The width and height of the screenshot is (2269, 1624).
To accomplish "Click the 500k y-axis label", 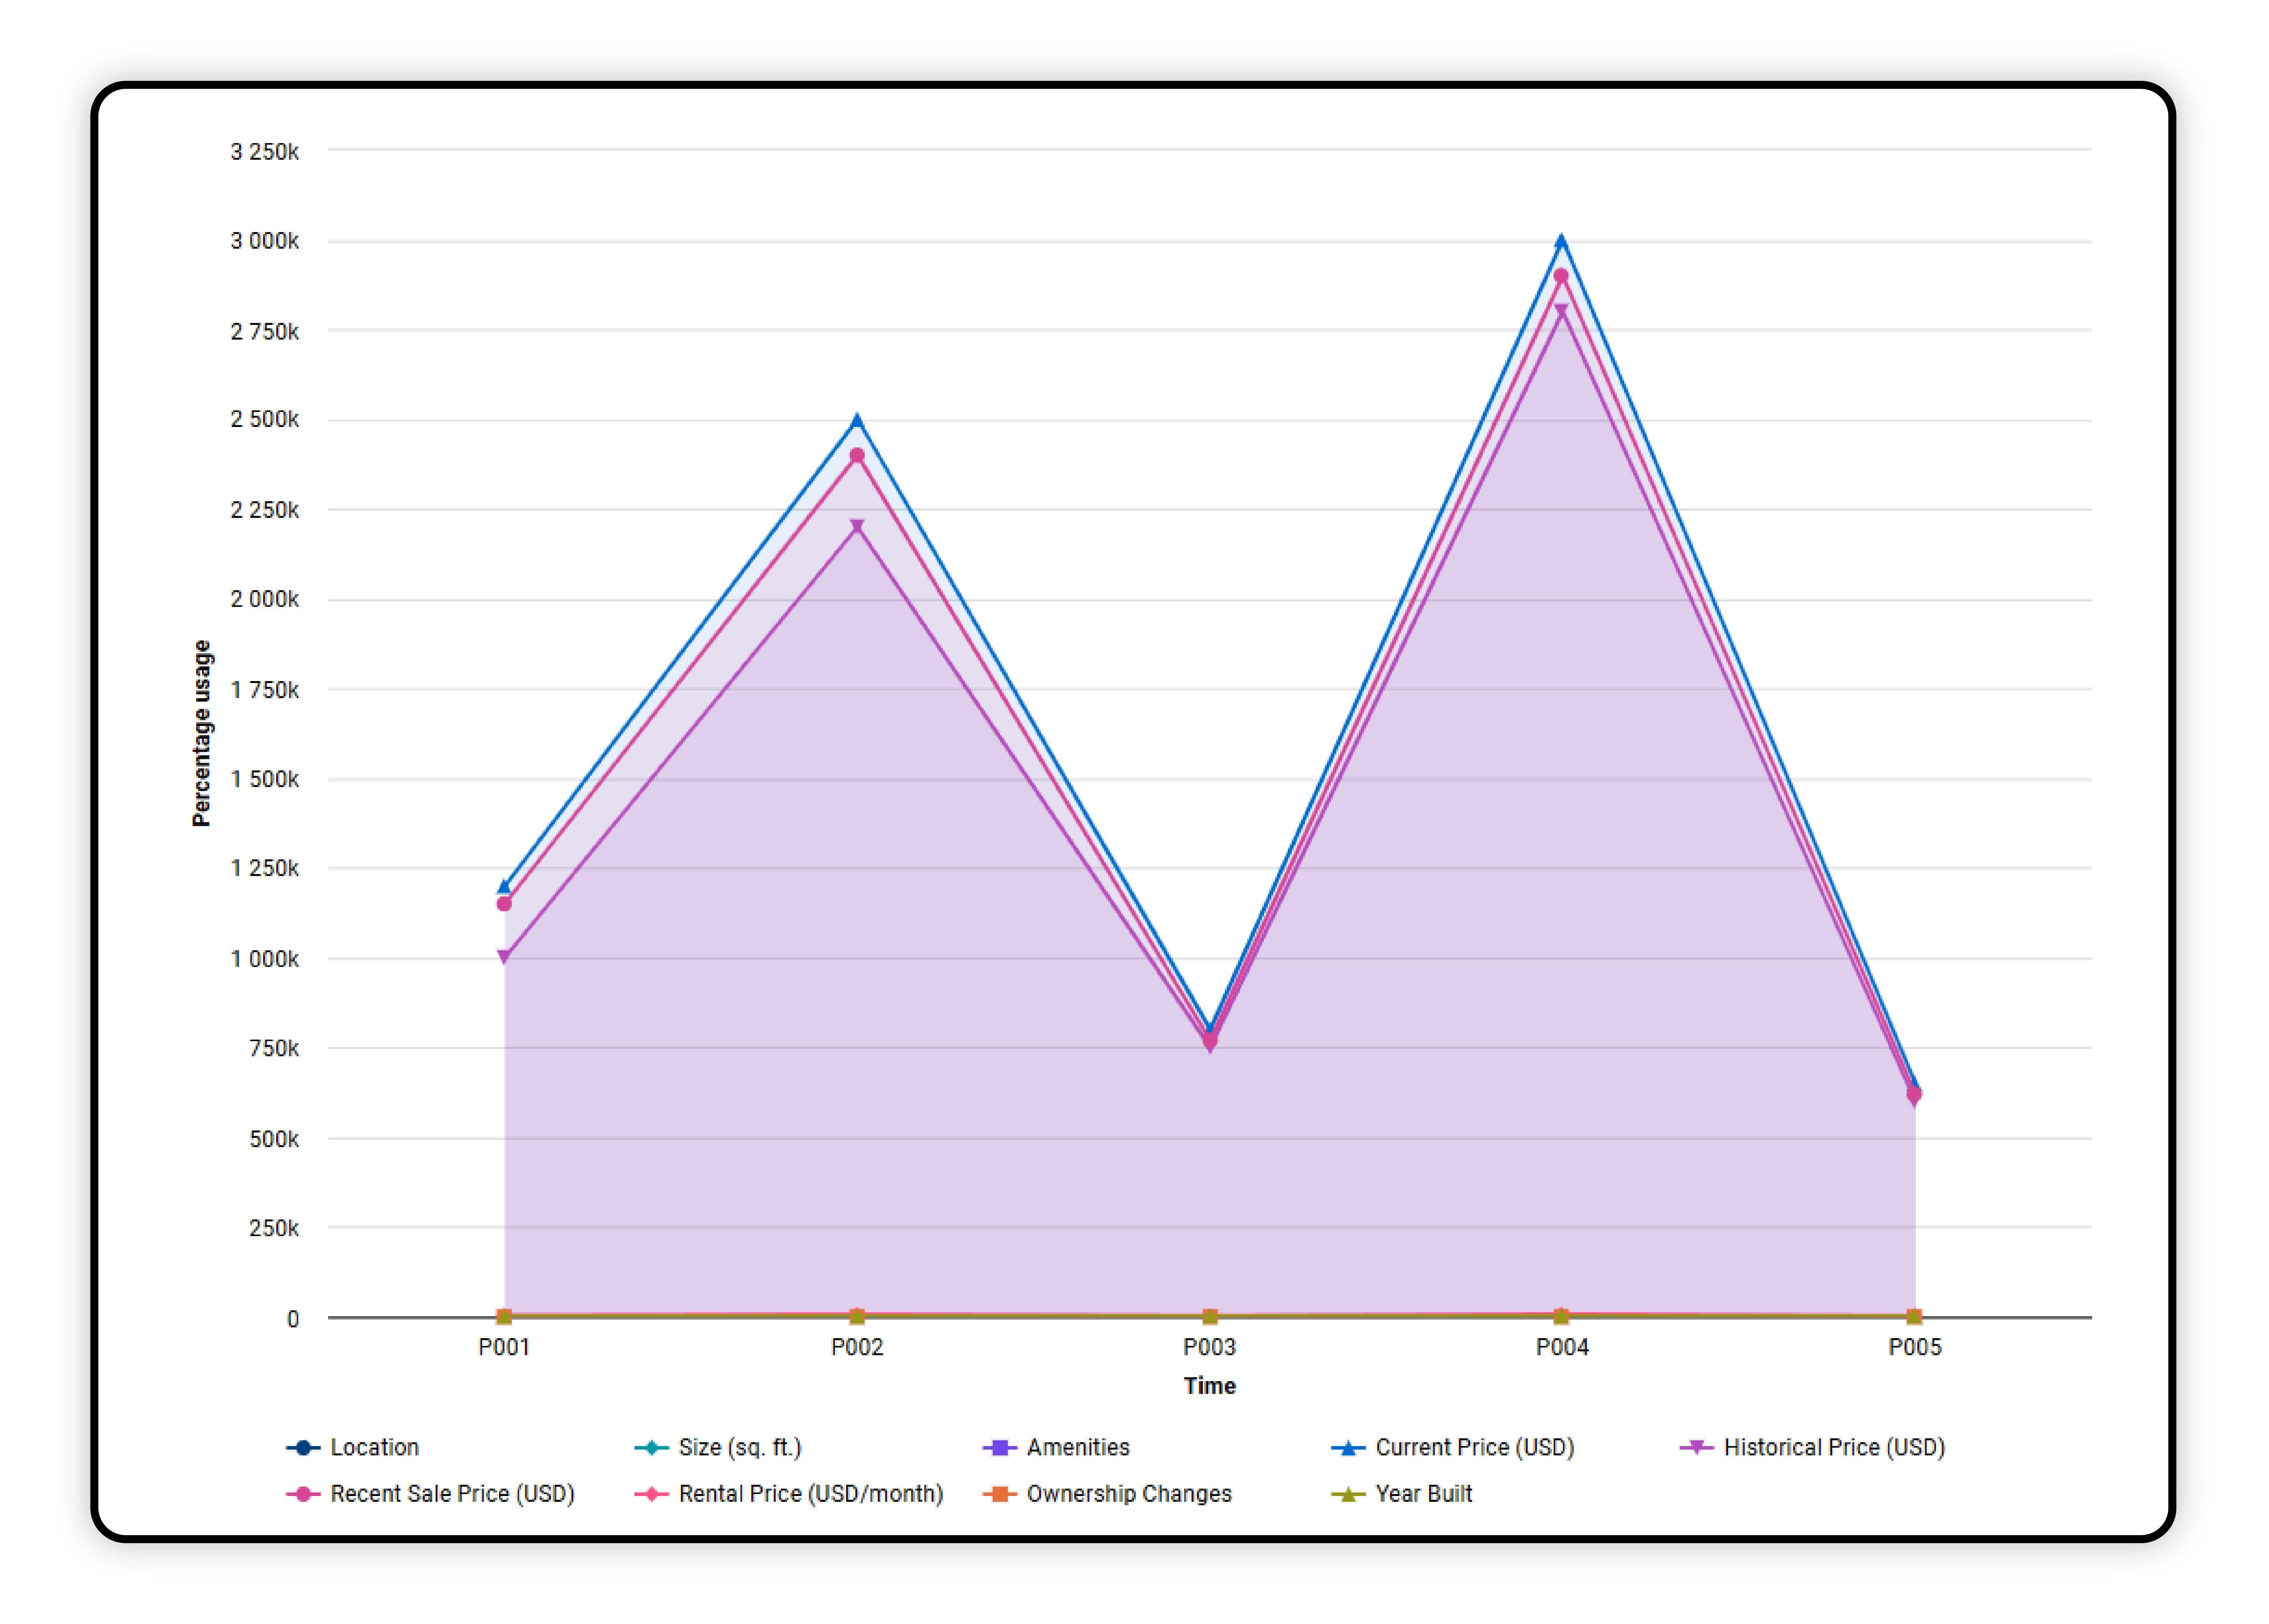I will click(x=273, y=1139).
